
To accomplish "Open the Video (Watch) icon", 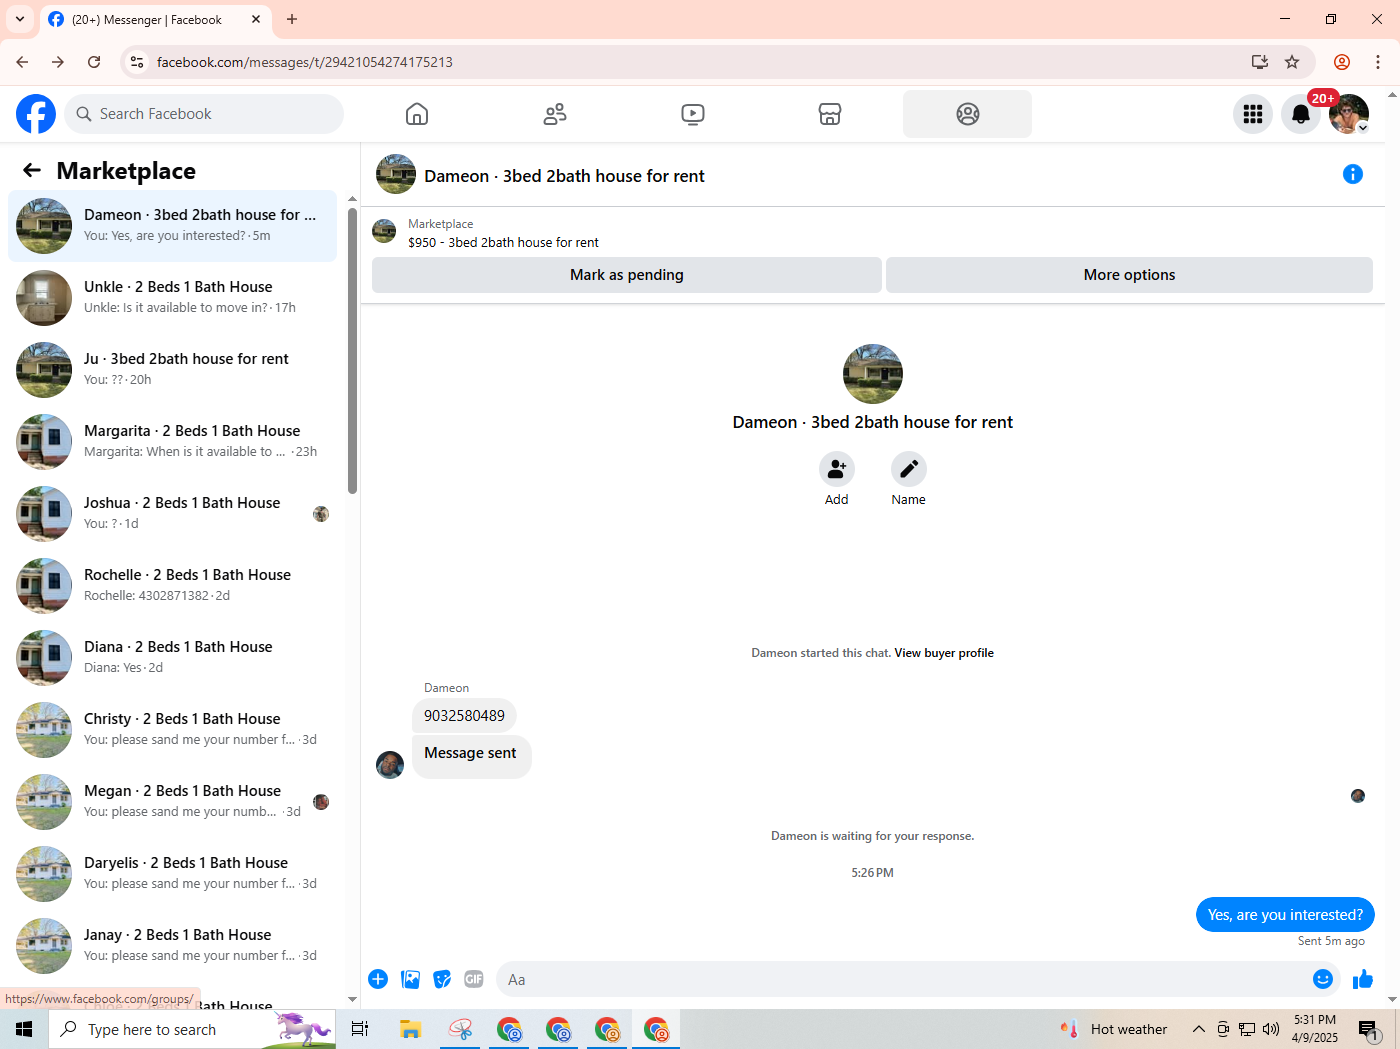I will [x=693, y=114].
